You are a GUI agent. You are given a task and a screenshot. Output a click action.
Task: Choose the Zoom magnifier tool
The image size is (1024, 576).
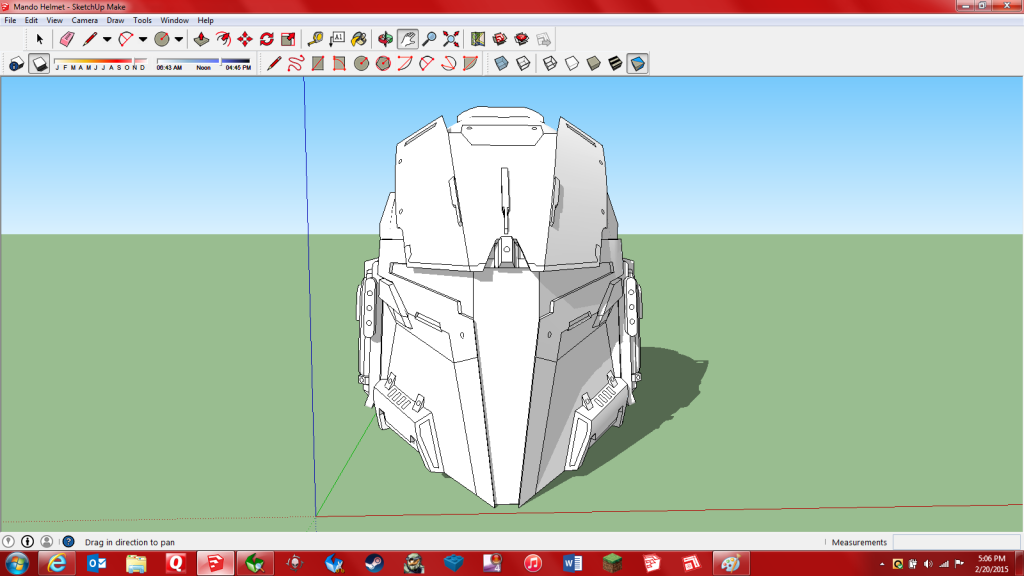click(x=429, y=39)
